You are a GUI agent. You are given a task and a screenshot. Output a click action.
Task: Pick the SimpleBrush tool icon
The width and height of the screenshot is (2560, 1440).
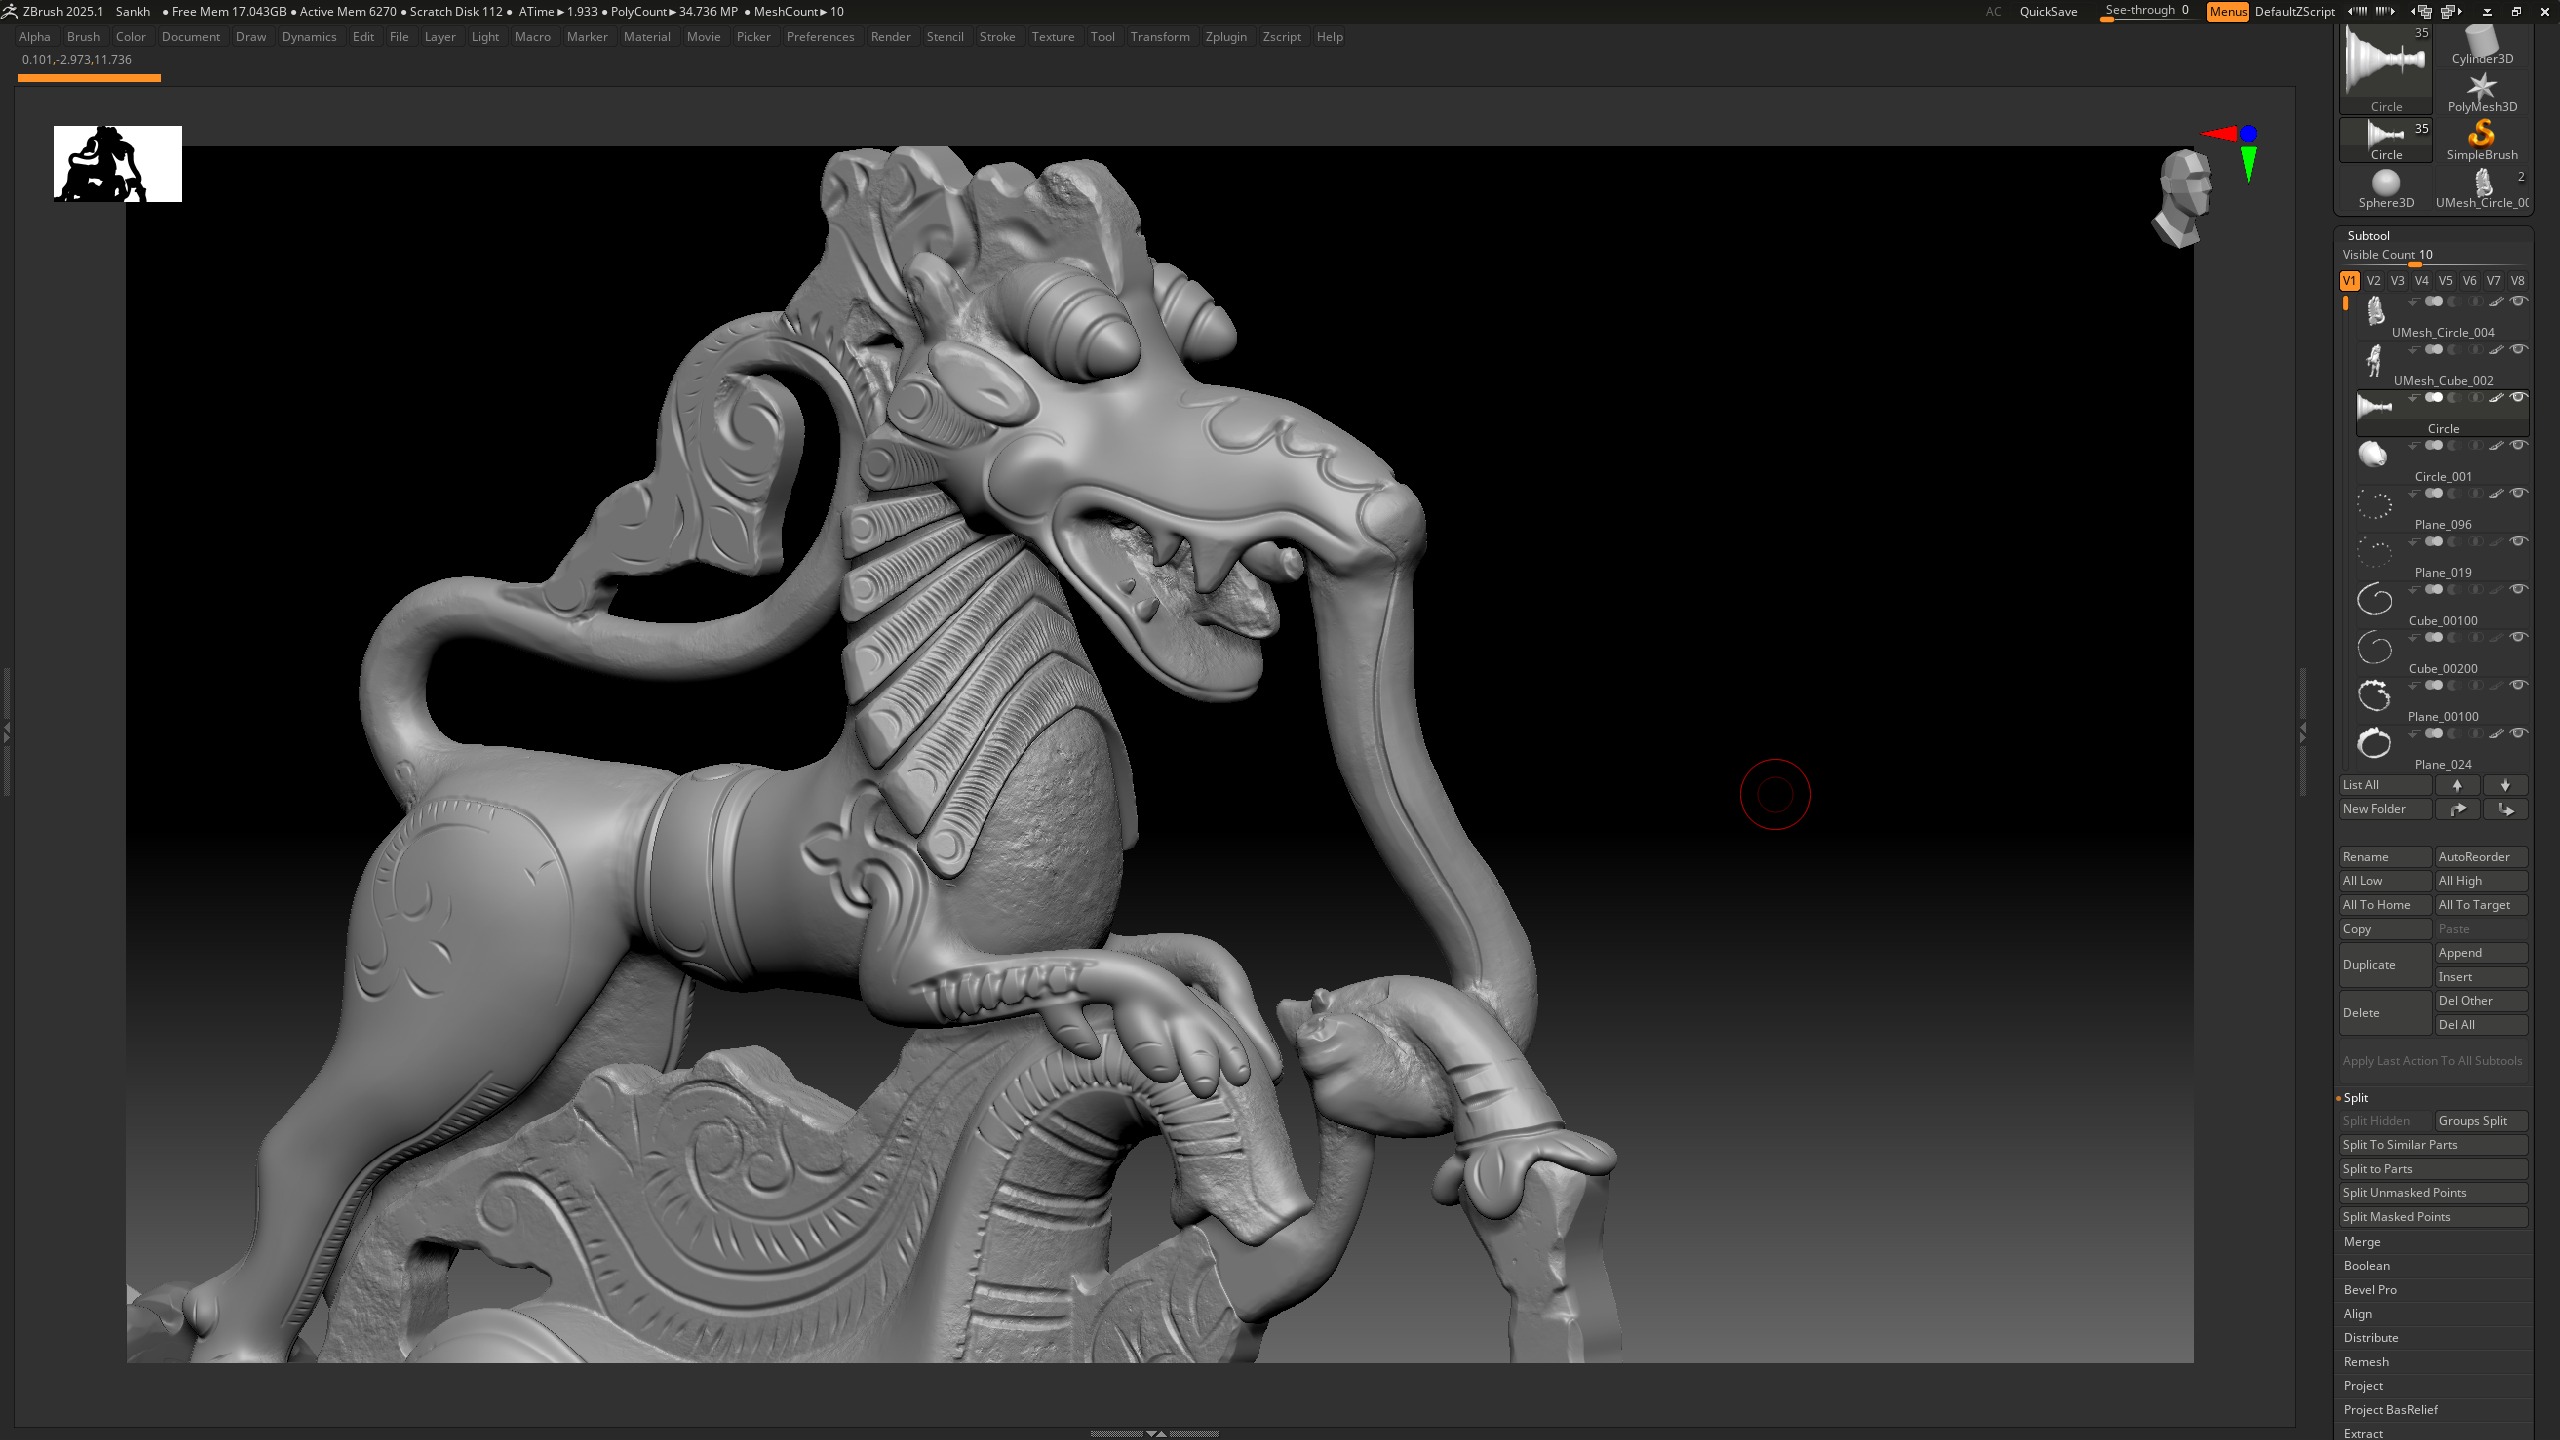pyautogui.click(x=2482, y=140)
